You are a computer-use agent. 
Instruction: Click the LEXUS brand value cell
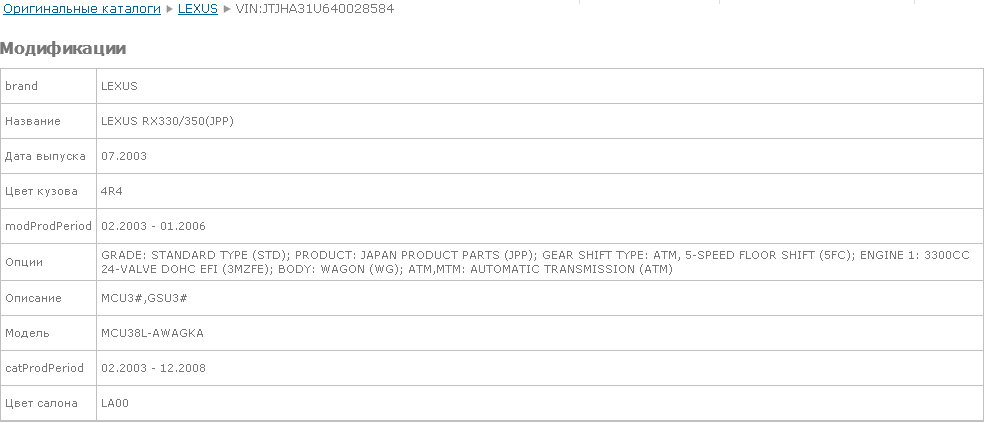pos(119,86)
